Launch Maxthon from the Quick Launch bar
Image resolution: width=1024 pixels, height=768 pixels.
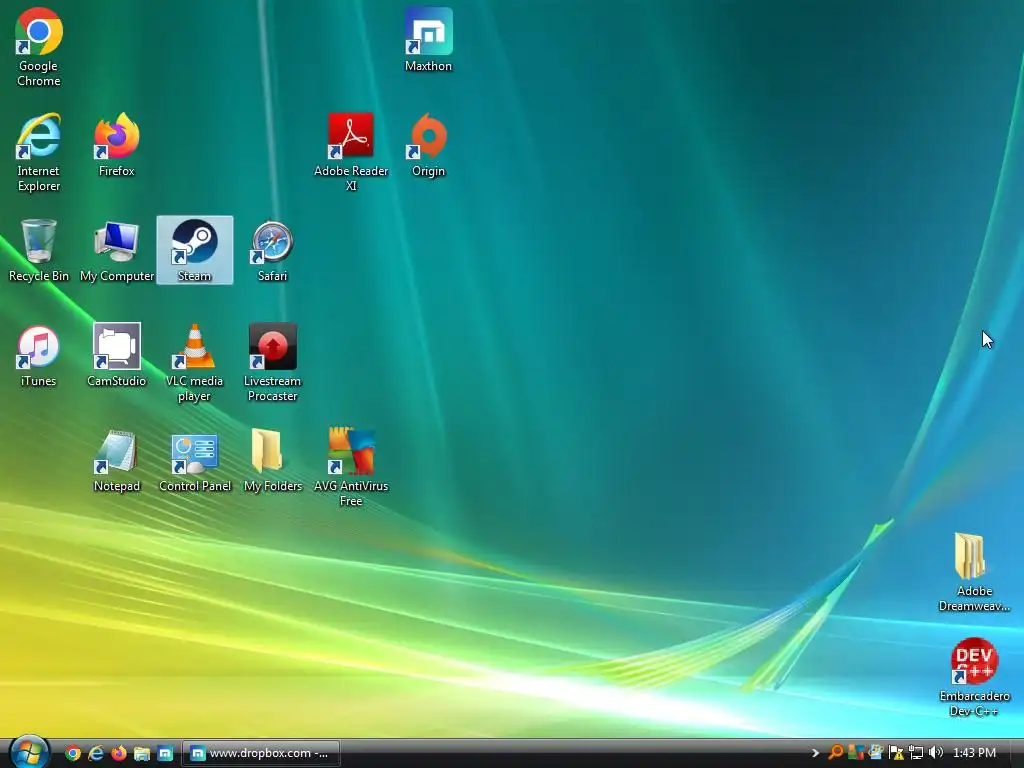click(x=165, y=753)
